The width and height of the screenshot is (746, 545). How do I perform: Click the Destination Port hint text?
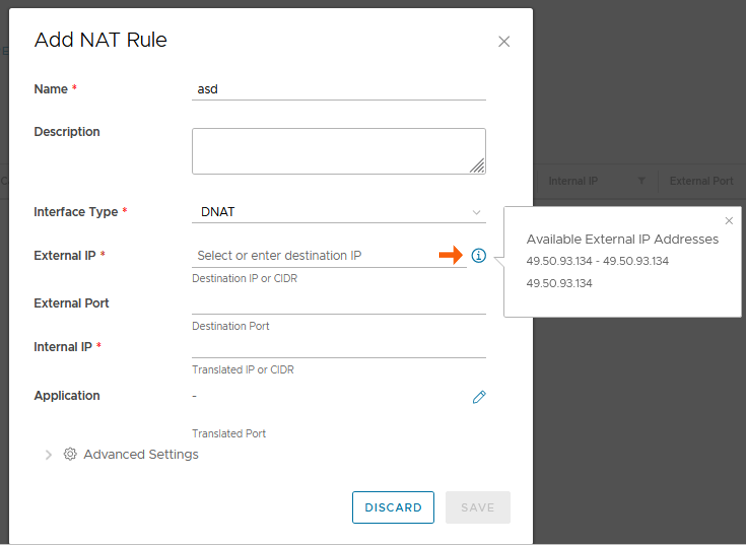(231, 326)
